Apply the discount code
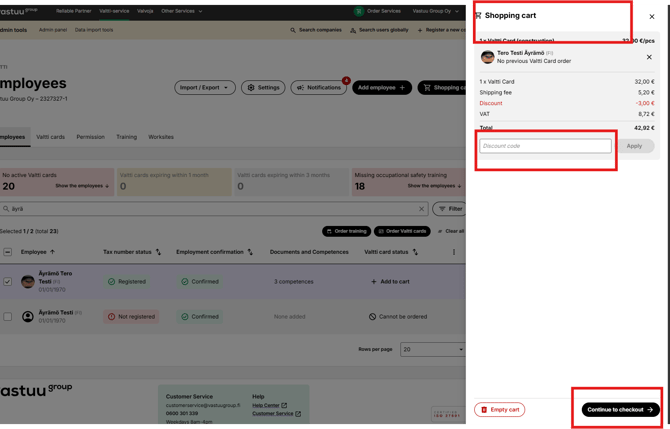 pyautogui.click(x=635, y=146)
